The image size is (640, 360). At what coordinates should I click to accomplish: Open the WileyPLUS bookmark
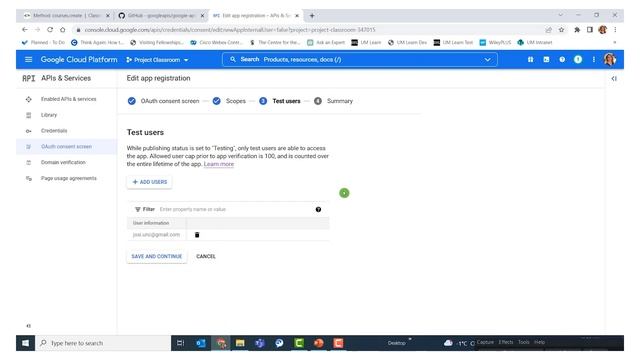pyautogui.click(x=495, y=42)
